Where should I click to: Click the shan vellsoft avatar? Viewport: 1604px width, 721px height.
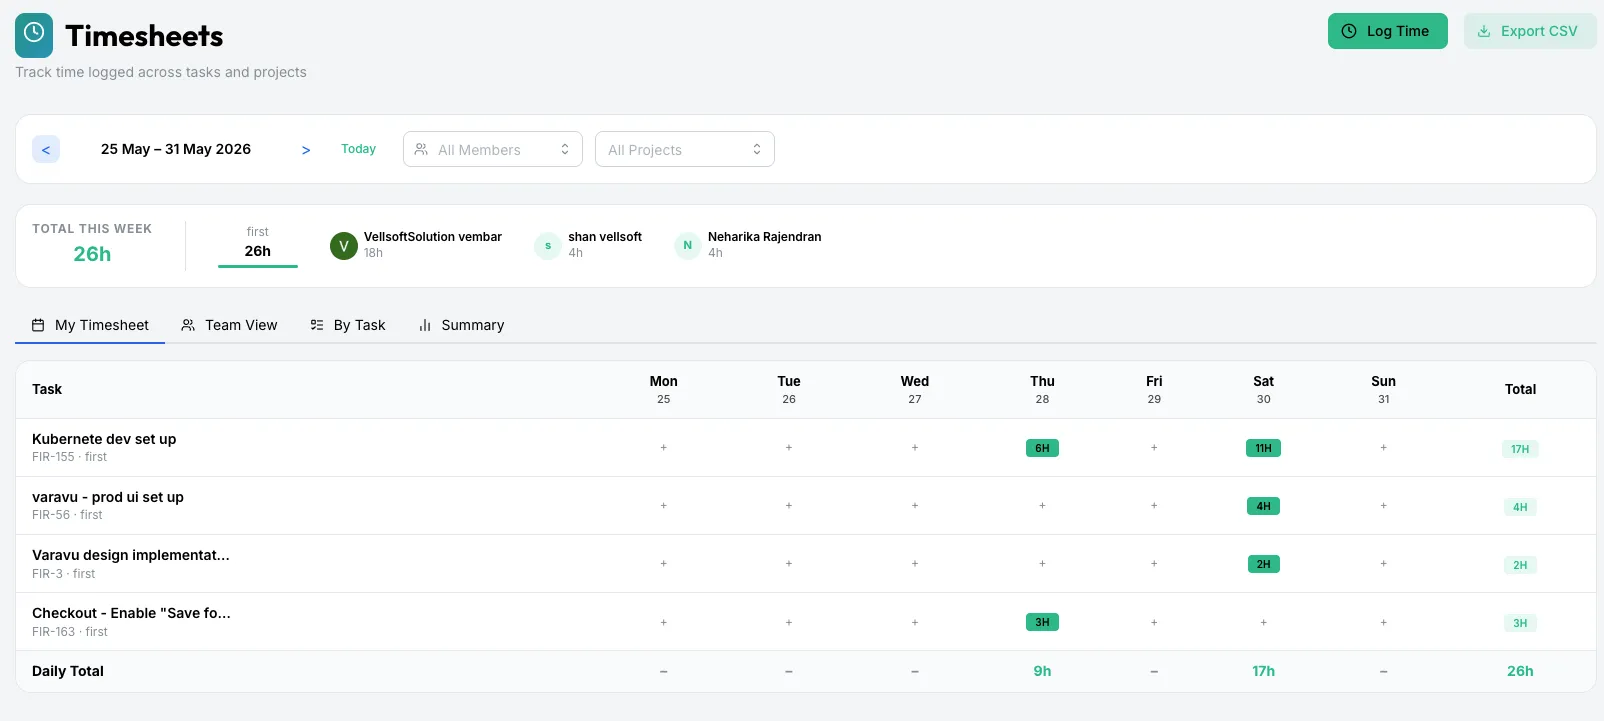click(548, 245)
